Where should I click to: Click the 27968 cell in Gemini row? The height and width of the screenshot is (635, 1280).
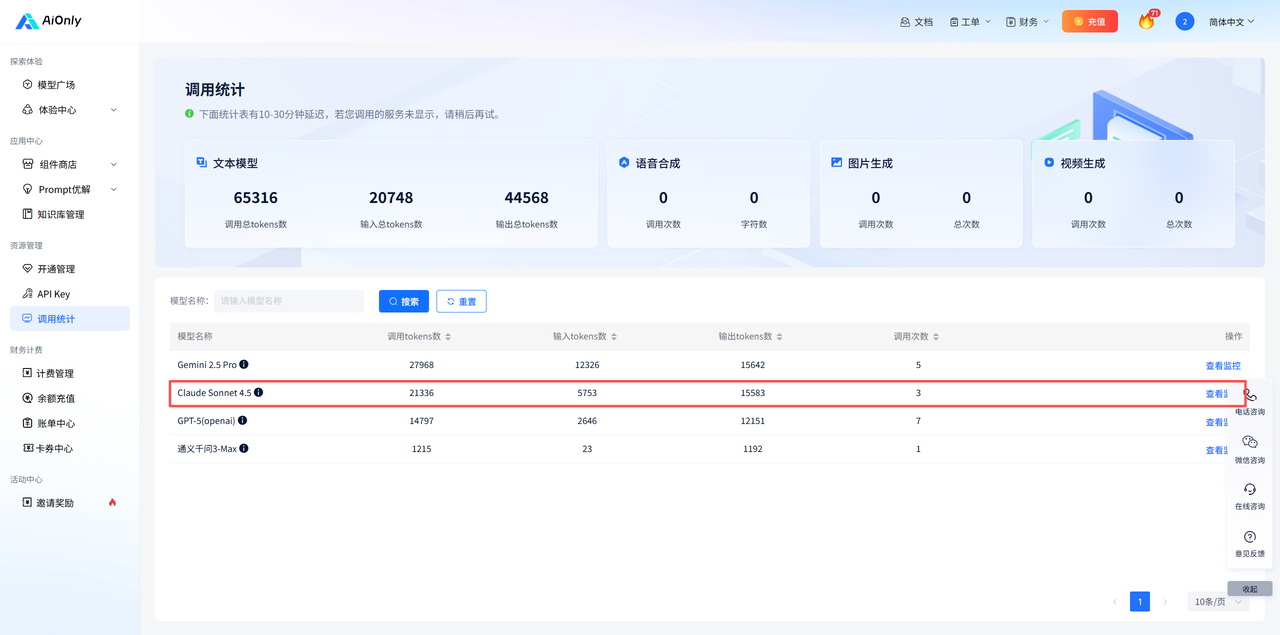[x=422, y=365]
